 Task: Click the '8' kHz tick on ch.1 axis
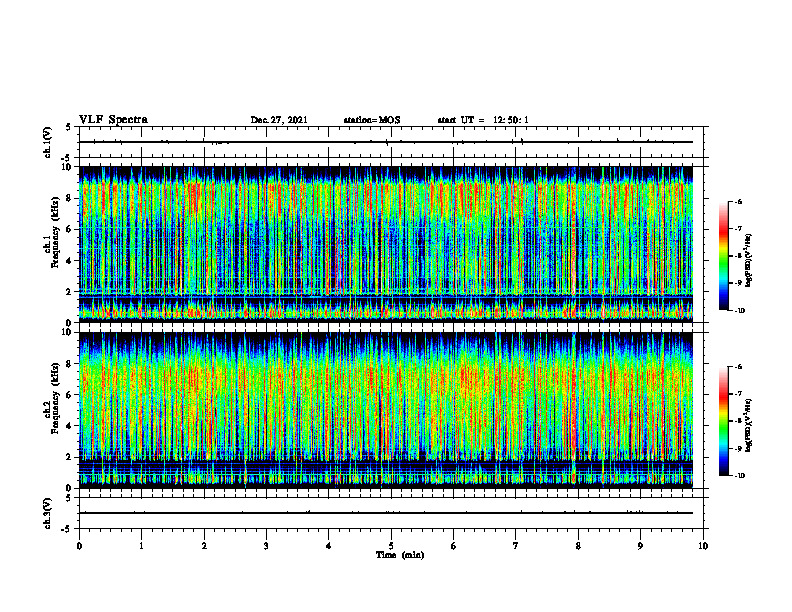[x=69, y=198]
